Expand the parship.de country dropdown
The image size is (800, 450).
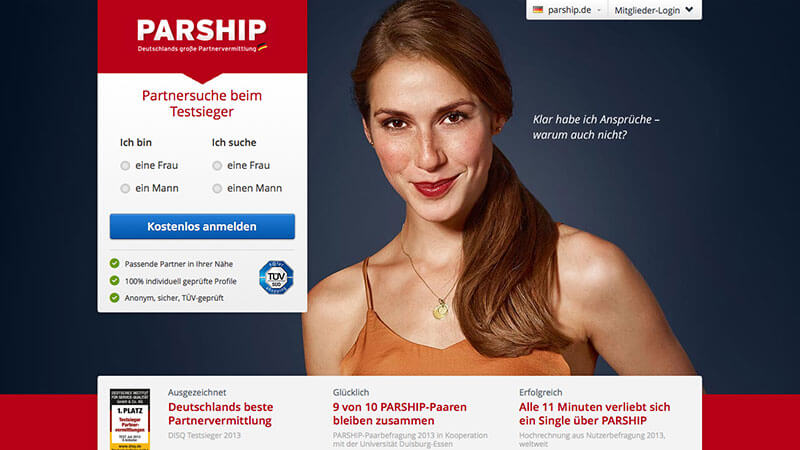(x=567, y=10)
